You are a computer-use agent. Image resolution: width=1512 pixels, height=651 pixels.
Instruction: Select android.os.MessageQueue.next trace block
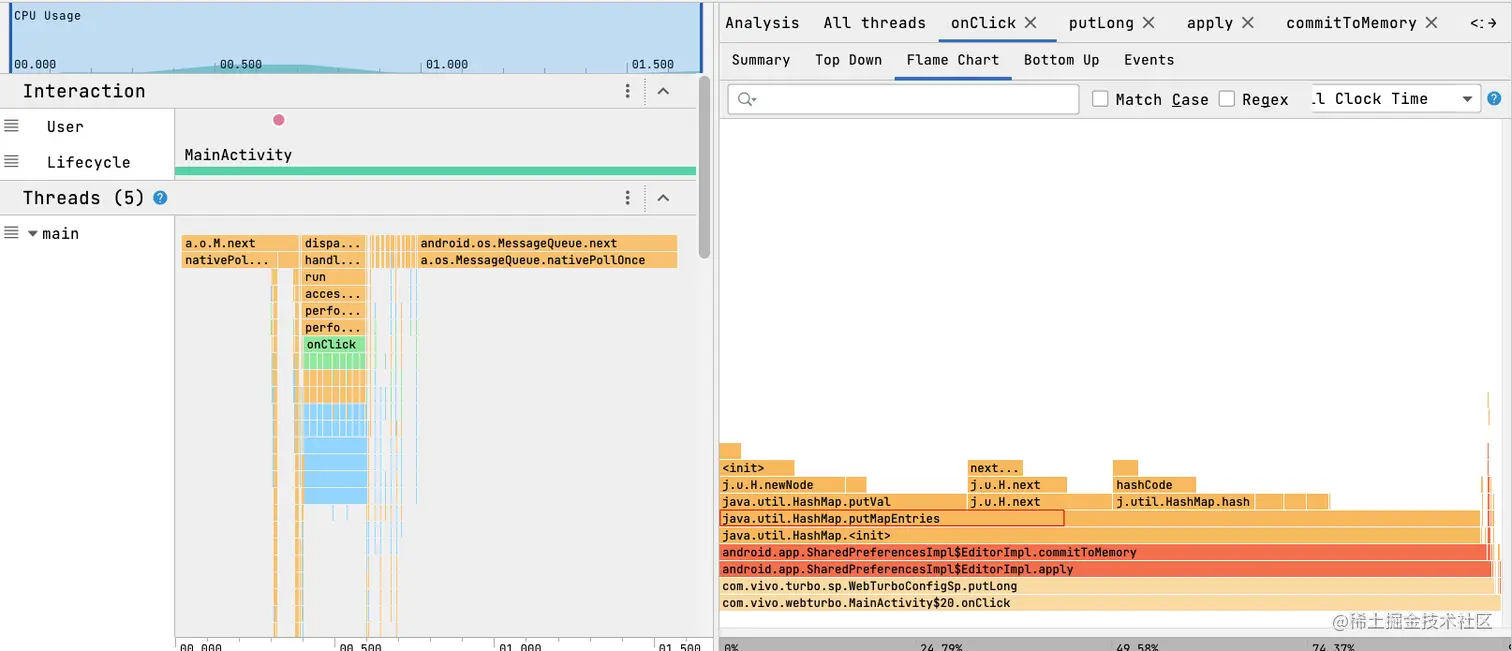click(547, 243)
